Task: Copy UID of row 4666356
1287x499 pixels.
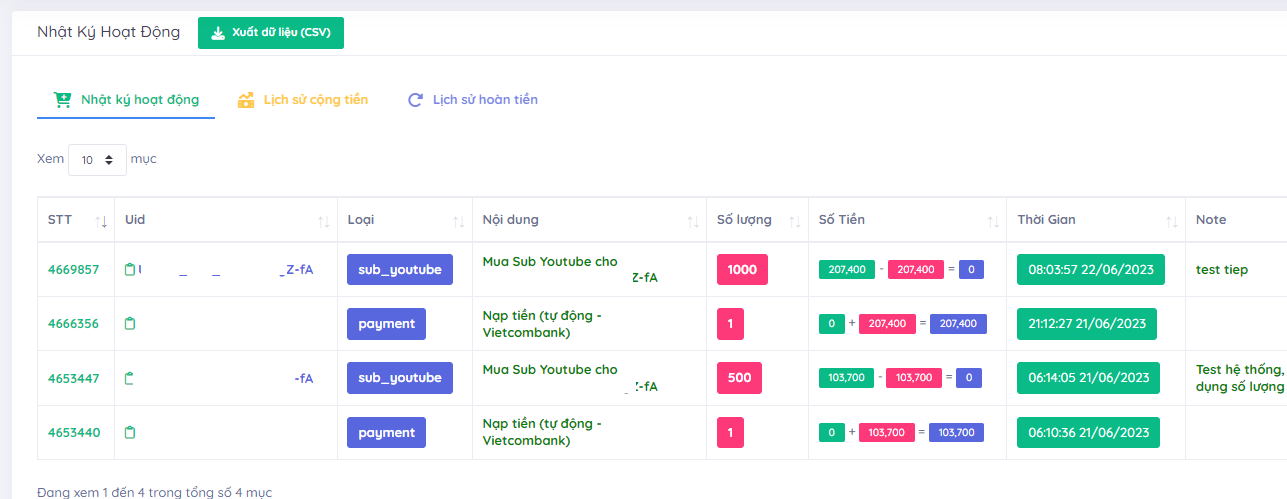Action: [x=129, y=324]
